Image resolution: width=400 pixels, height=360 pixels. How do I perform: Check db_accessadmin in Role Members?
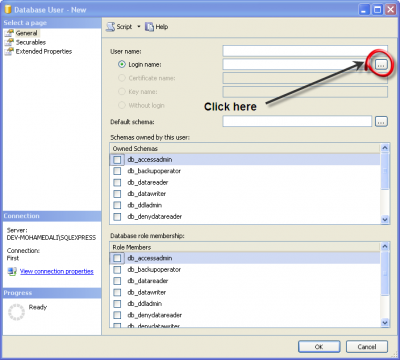tap(117, 258)
